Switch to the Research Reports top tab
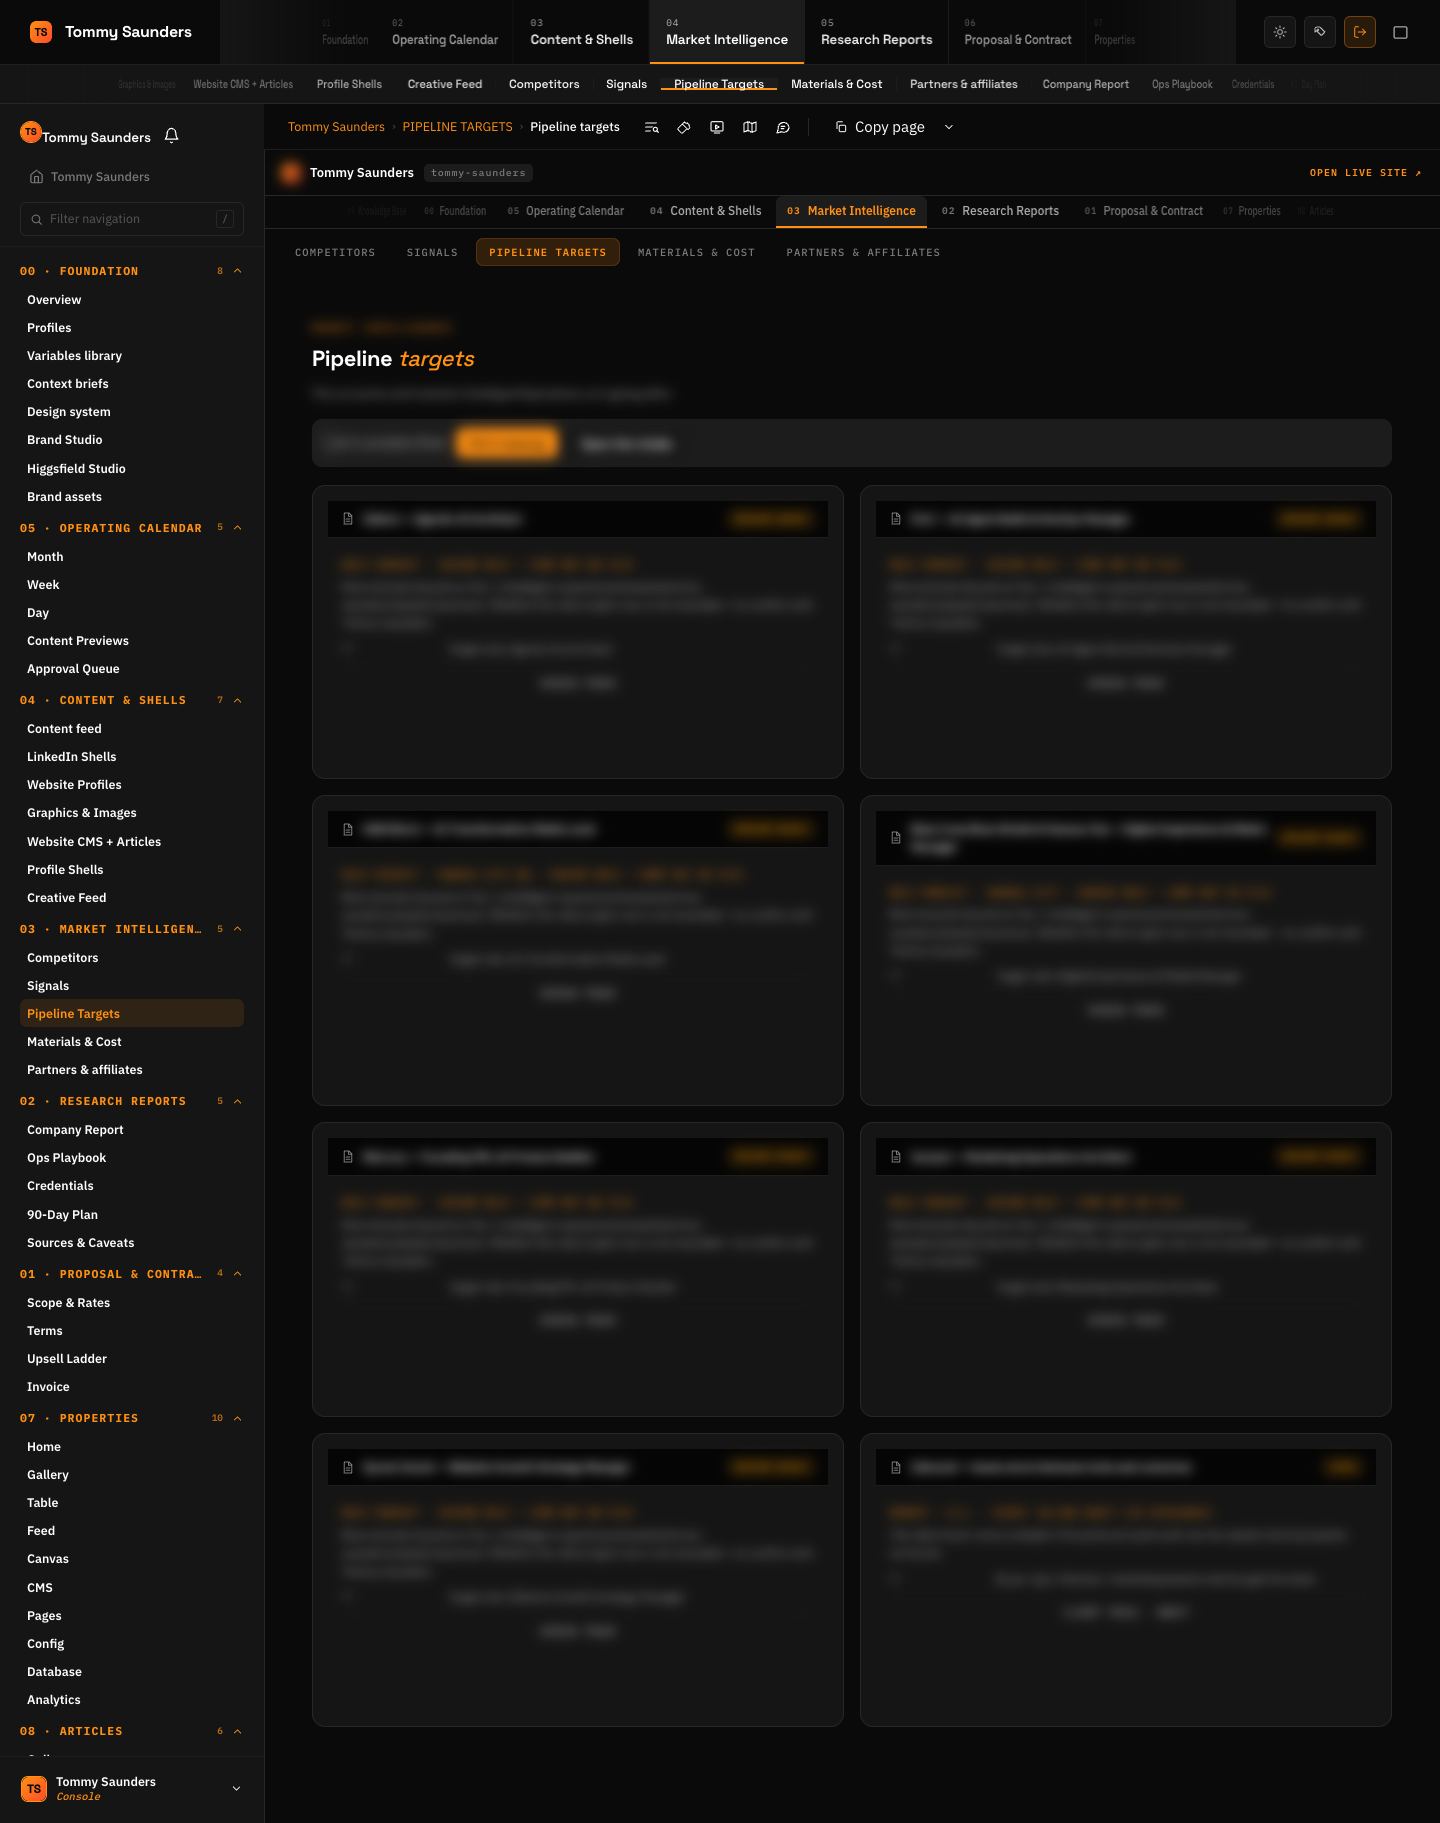Screen dimensions: 1440x1823 (x=876, y=32)
